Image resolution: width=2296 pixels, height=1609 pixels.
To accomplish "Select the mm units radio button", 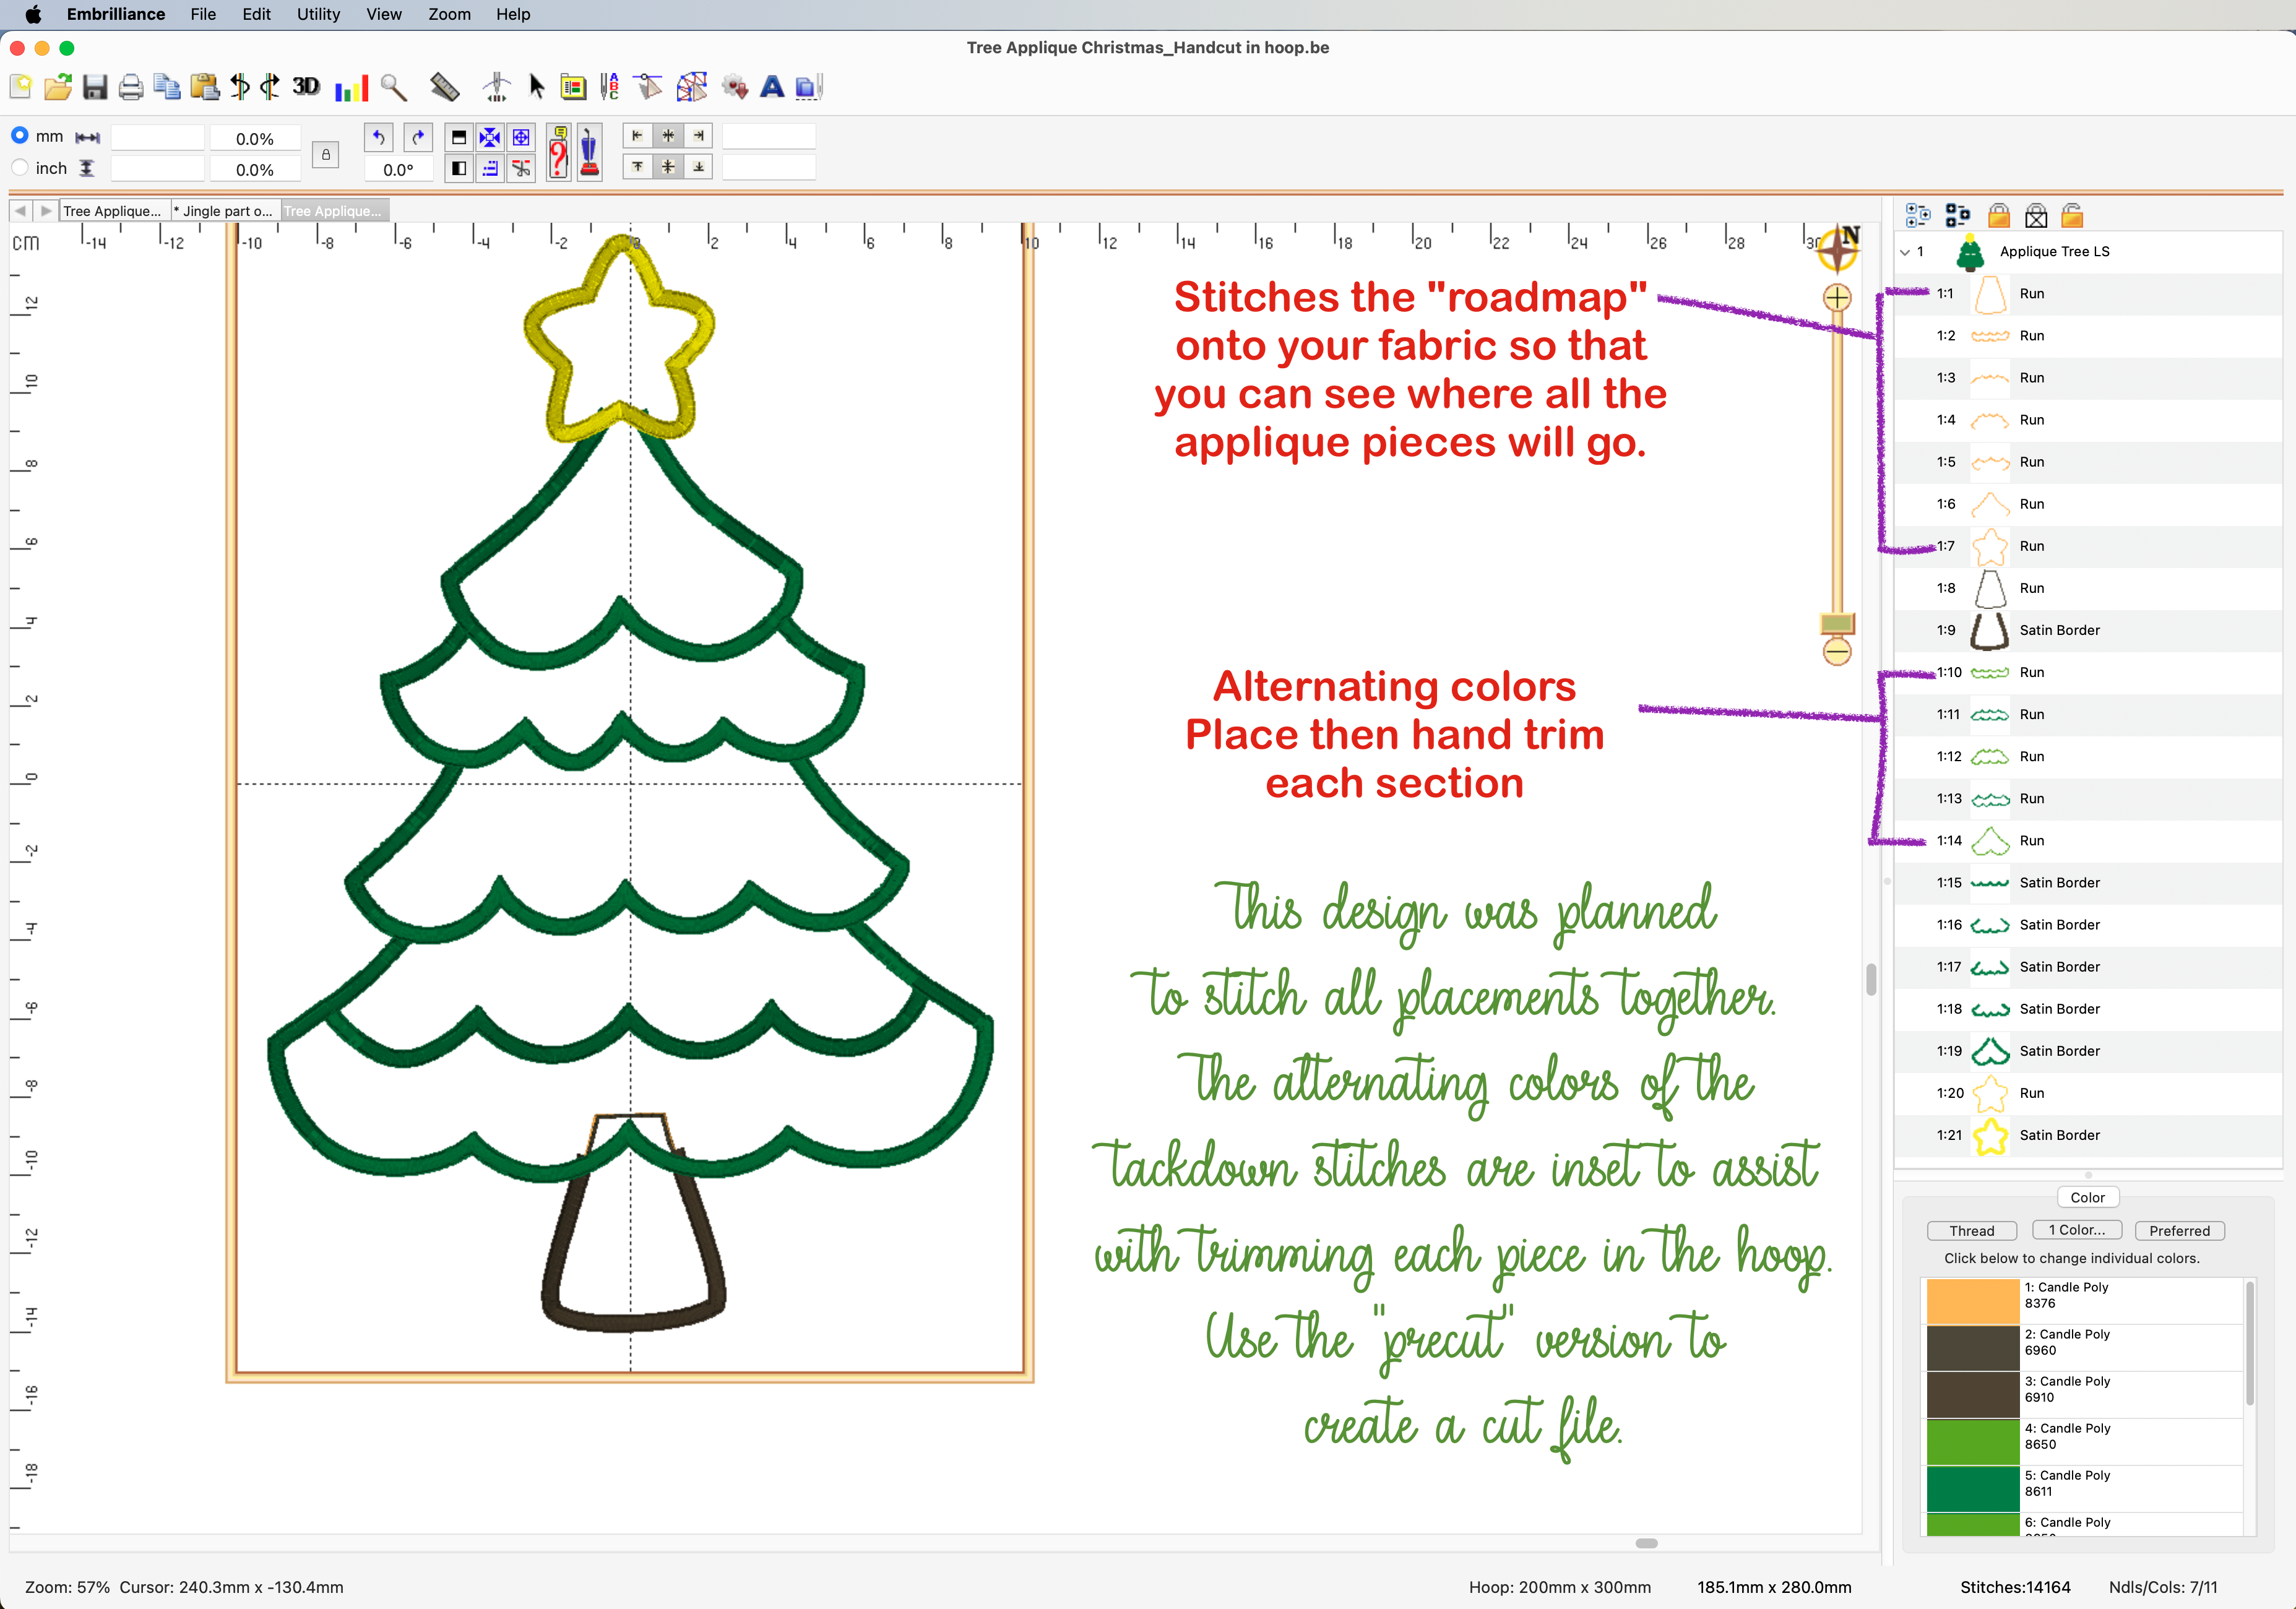I will 20,135.
